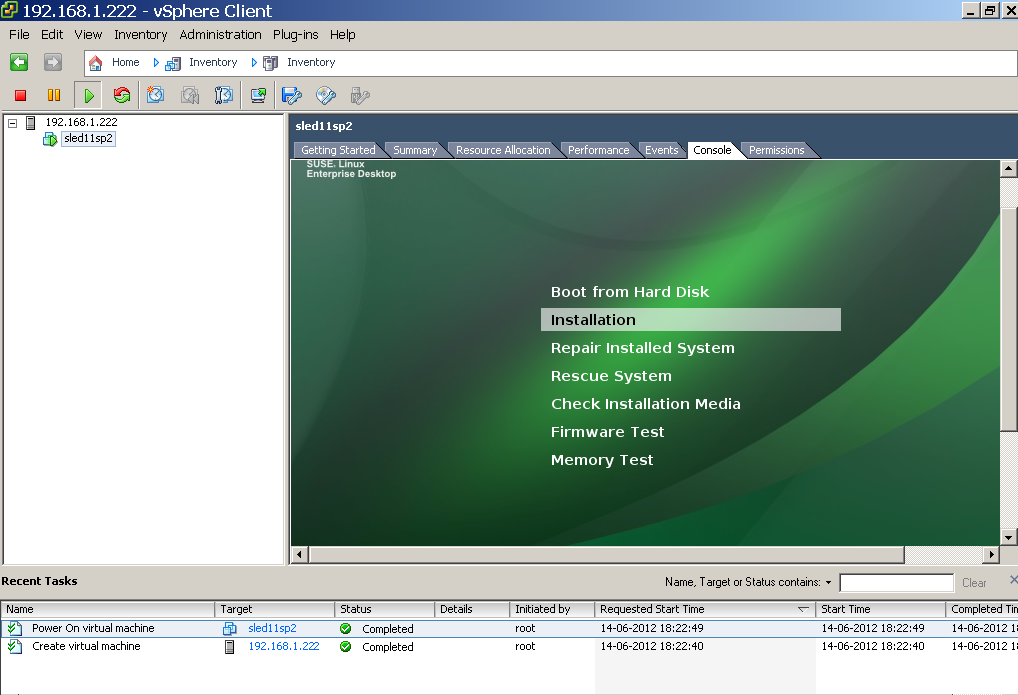Click the grey forward navigation arrow

click(x=53, y=62)
